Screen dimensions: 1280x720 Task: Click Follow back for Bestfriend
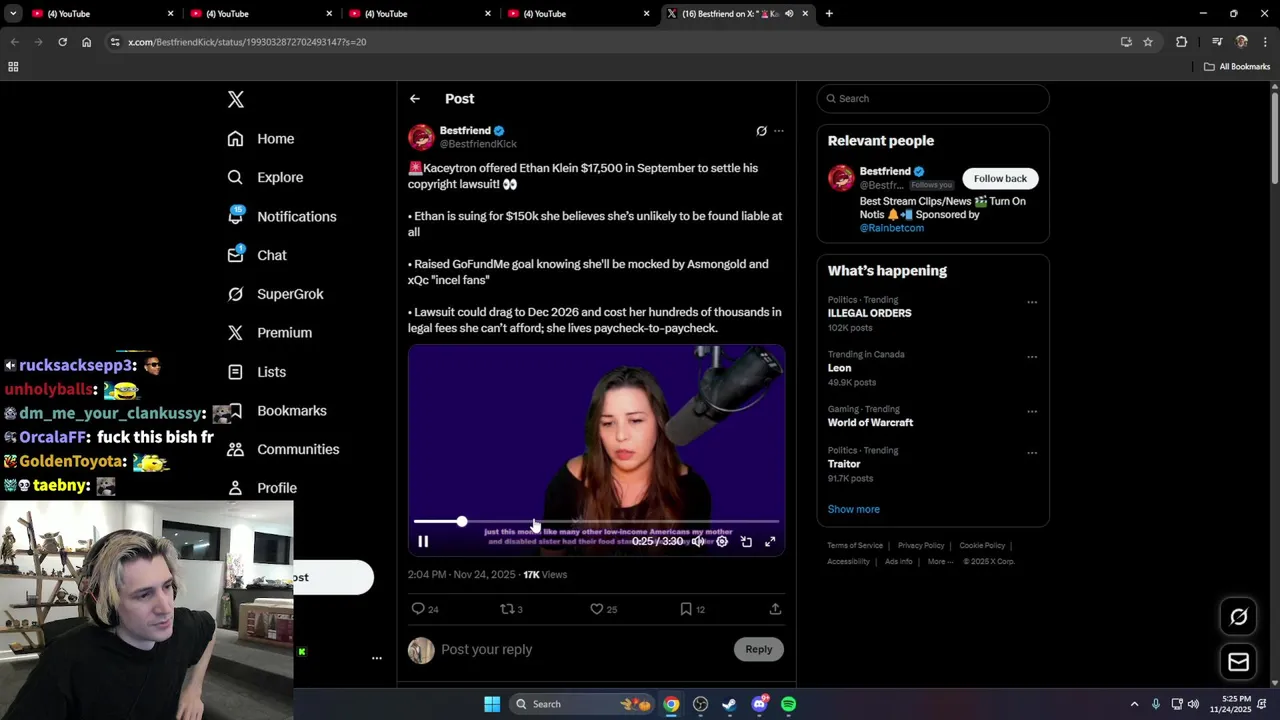[1000, 178]
